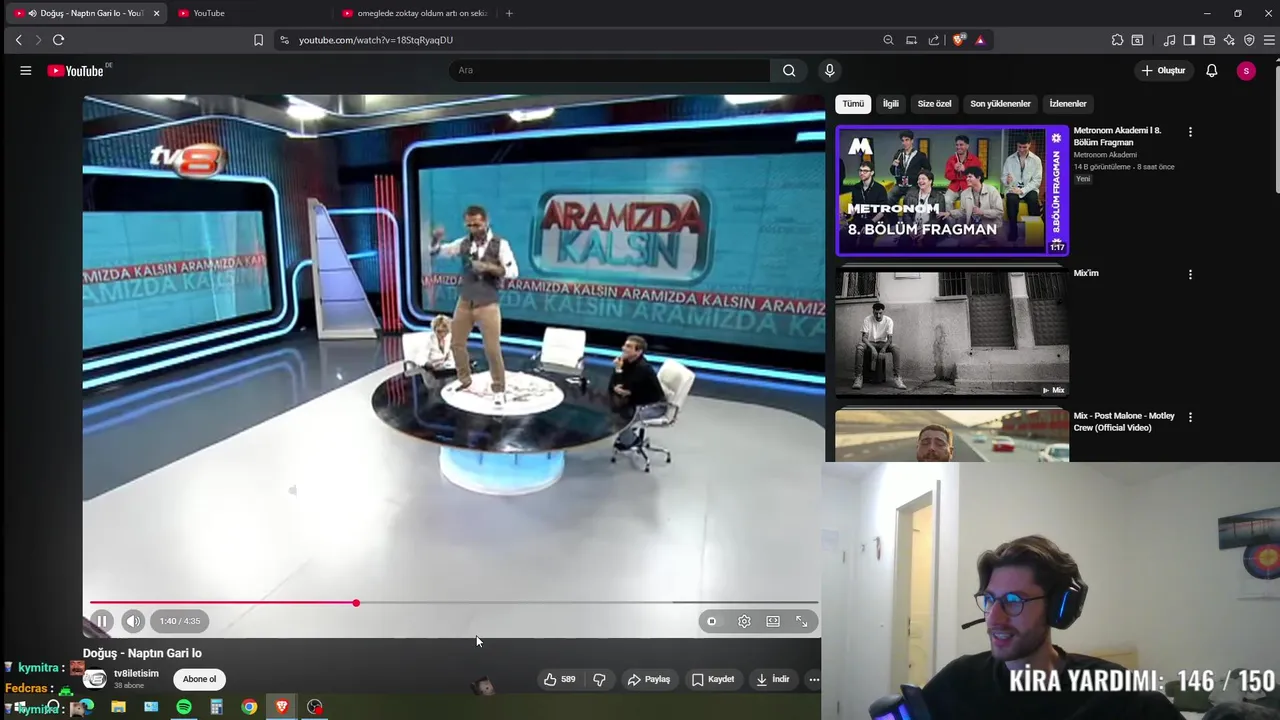This screenshot has height=720, width=1280.
Task: Select the İlgili filter chip
Action: tap(890, 104)
